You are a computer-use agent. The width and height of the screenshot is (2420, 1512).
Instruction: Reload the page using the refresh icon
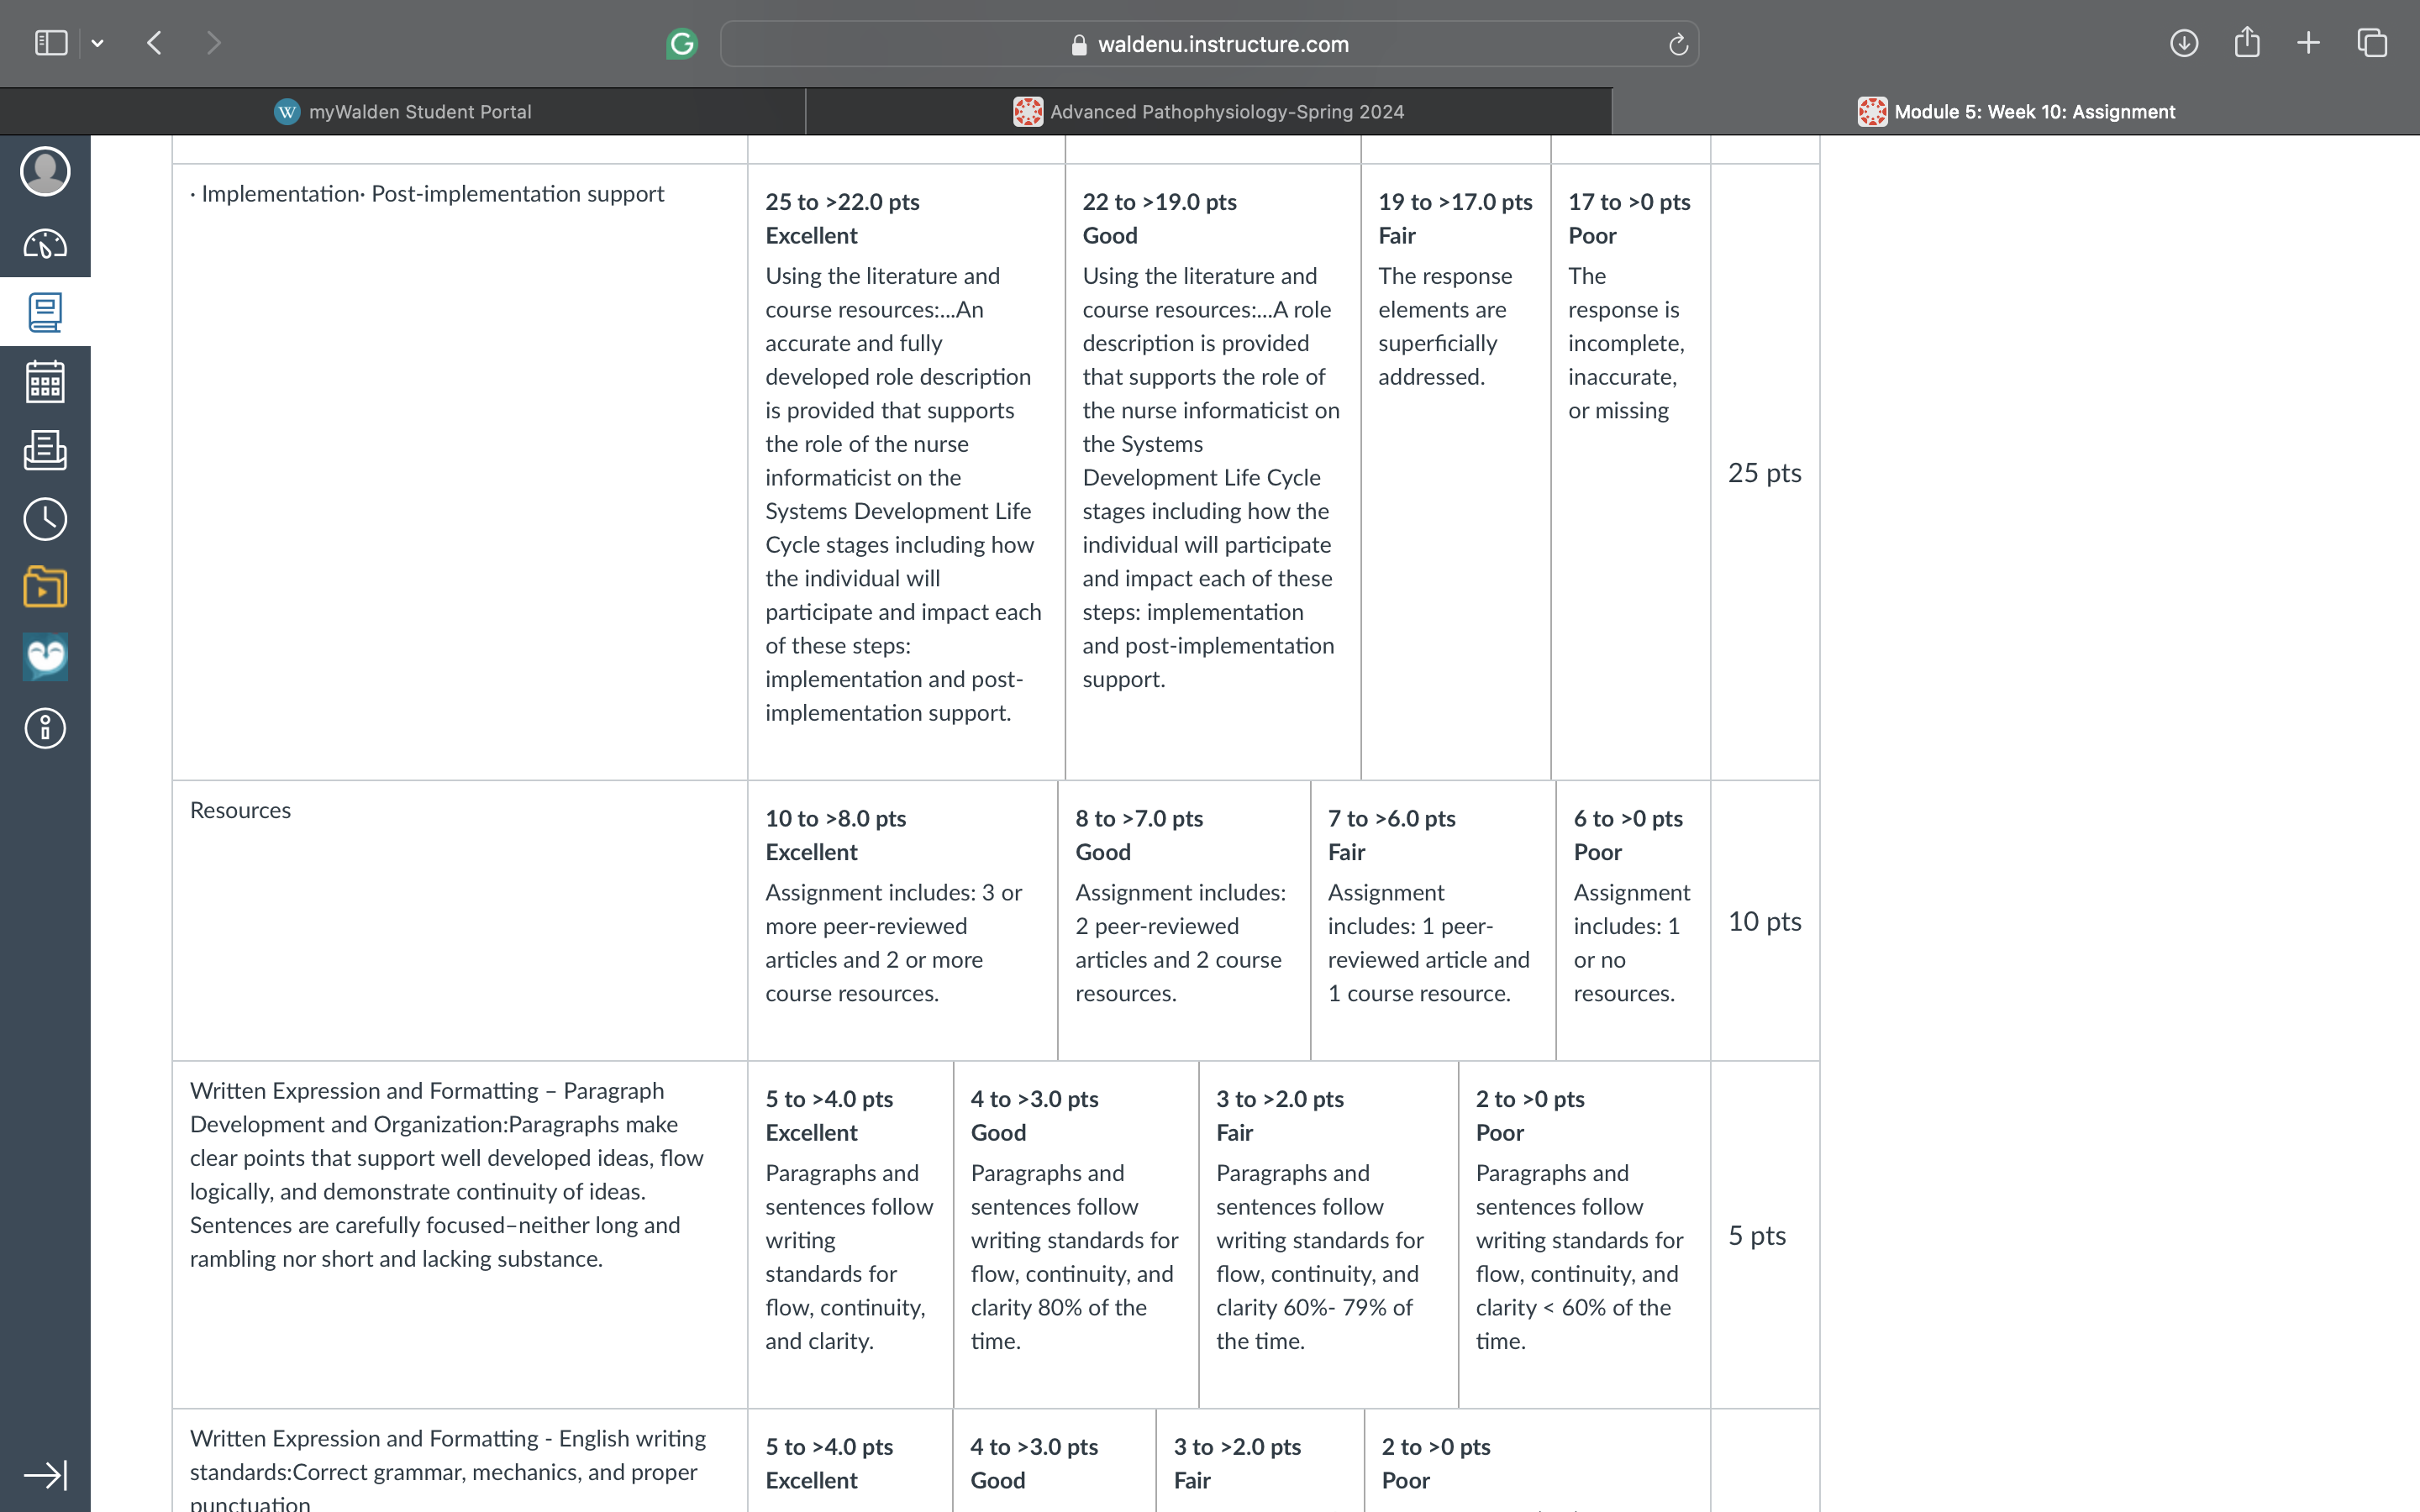pyautogui.click(x=1678, y=44)
